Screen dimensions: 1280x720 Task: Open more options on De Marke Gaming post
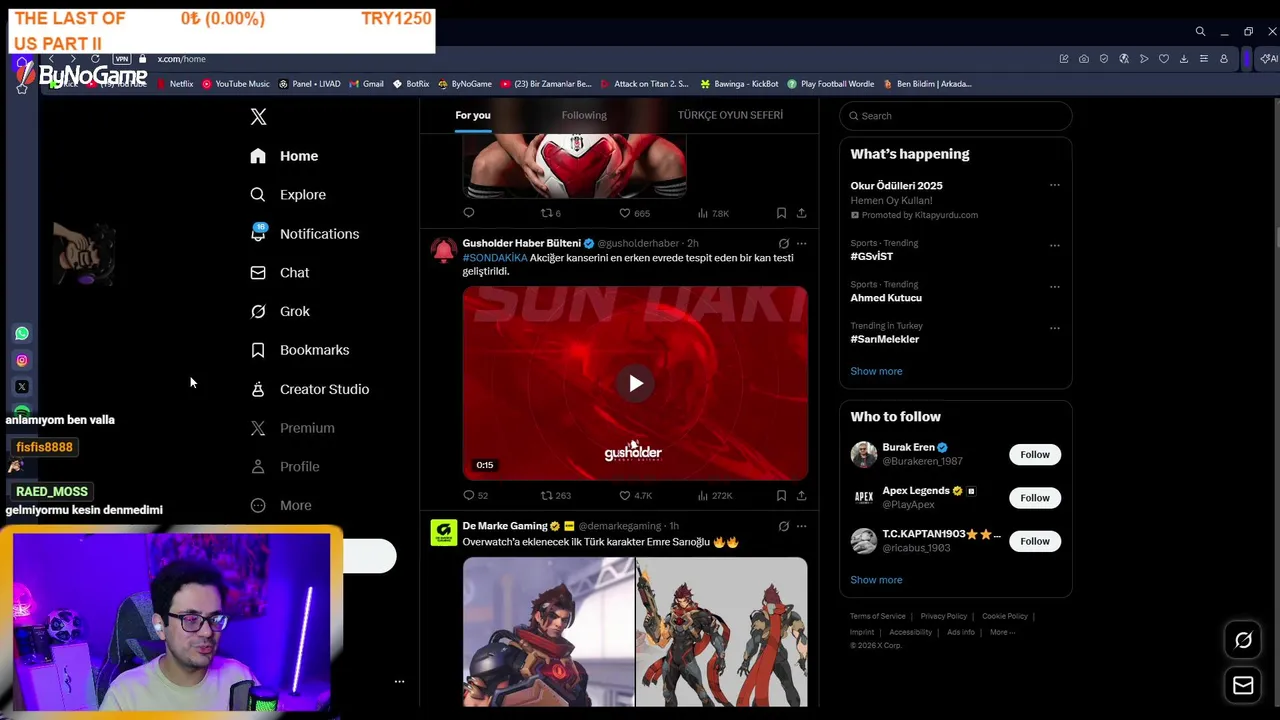click(801, 526)
